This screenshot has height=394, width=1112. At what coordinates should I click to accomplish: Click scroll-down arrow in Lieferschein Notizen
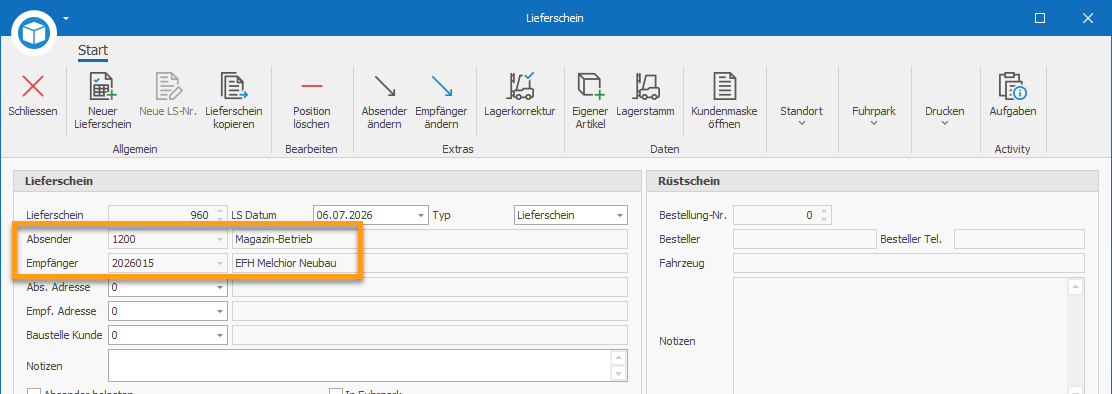click(618, 373)
